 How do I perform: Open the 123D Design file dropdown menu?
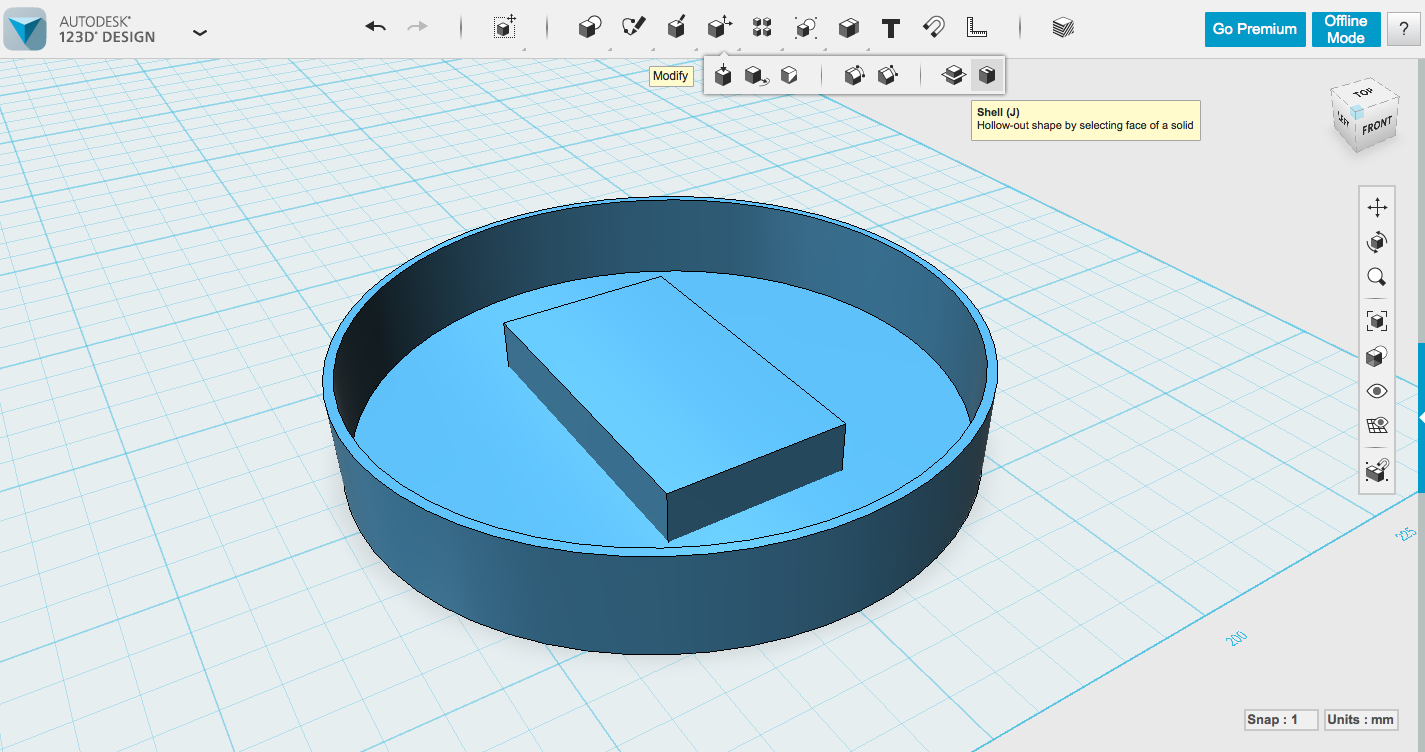click(199, 31)
